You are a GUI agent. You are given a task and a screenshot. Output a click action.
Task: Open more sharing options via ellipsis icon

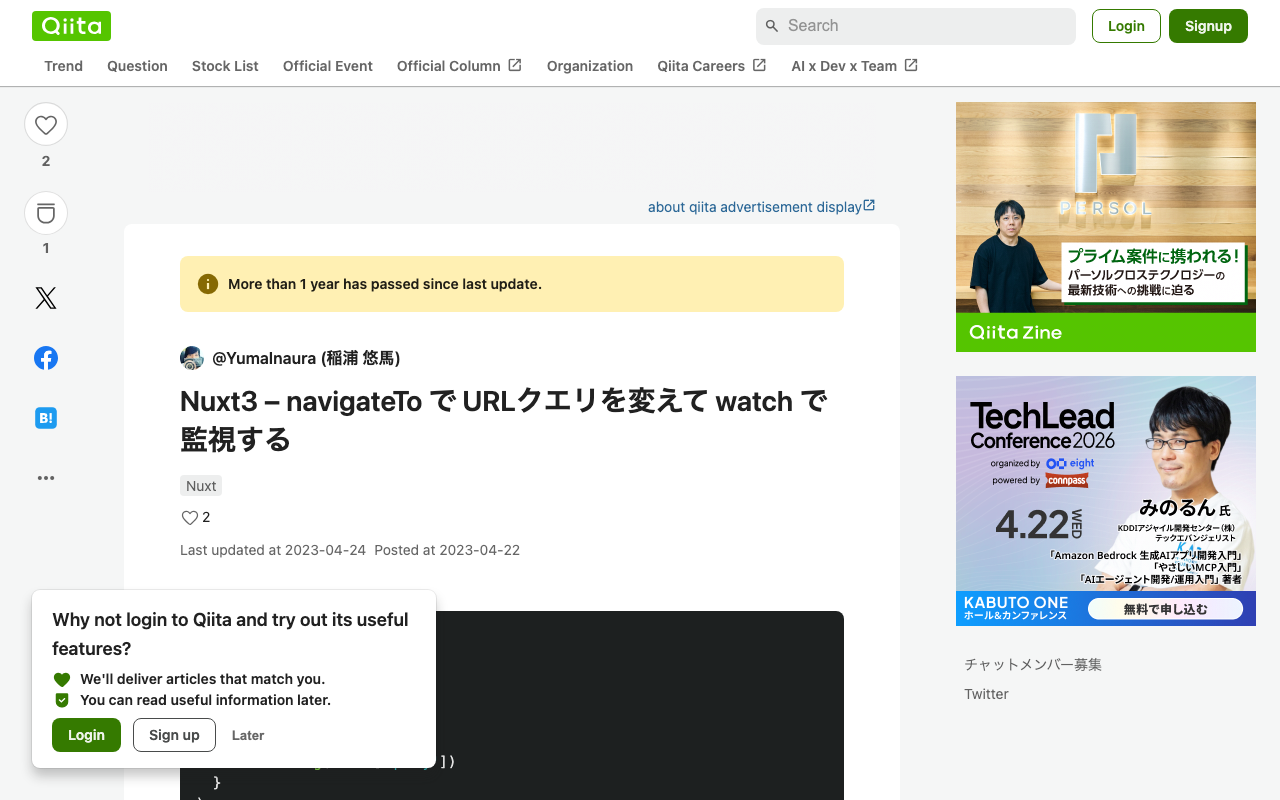coord(46,477)
